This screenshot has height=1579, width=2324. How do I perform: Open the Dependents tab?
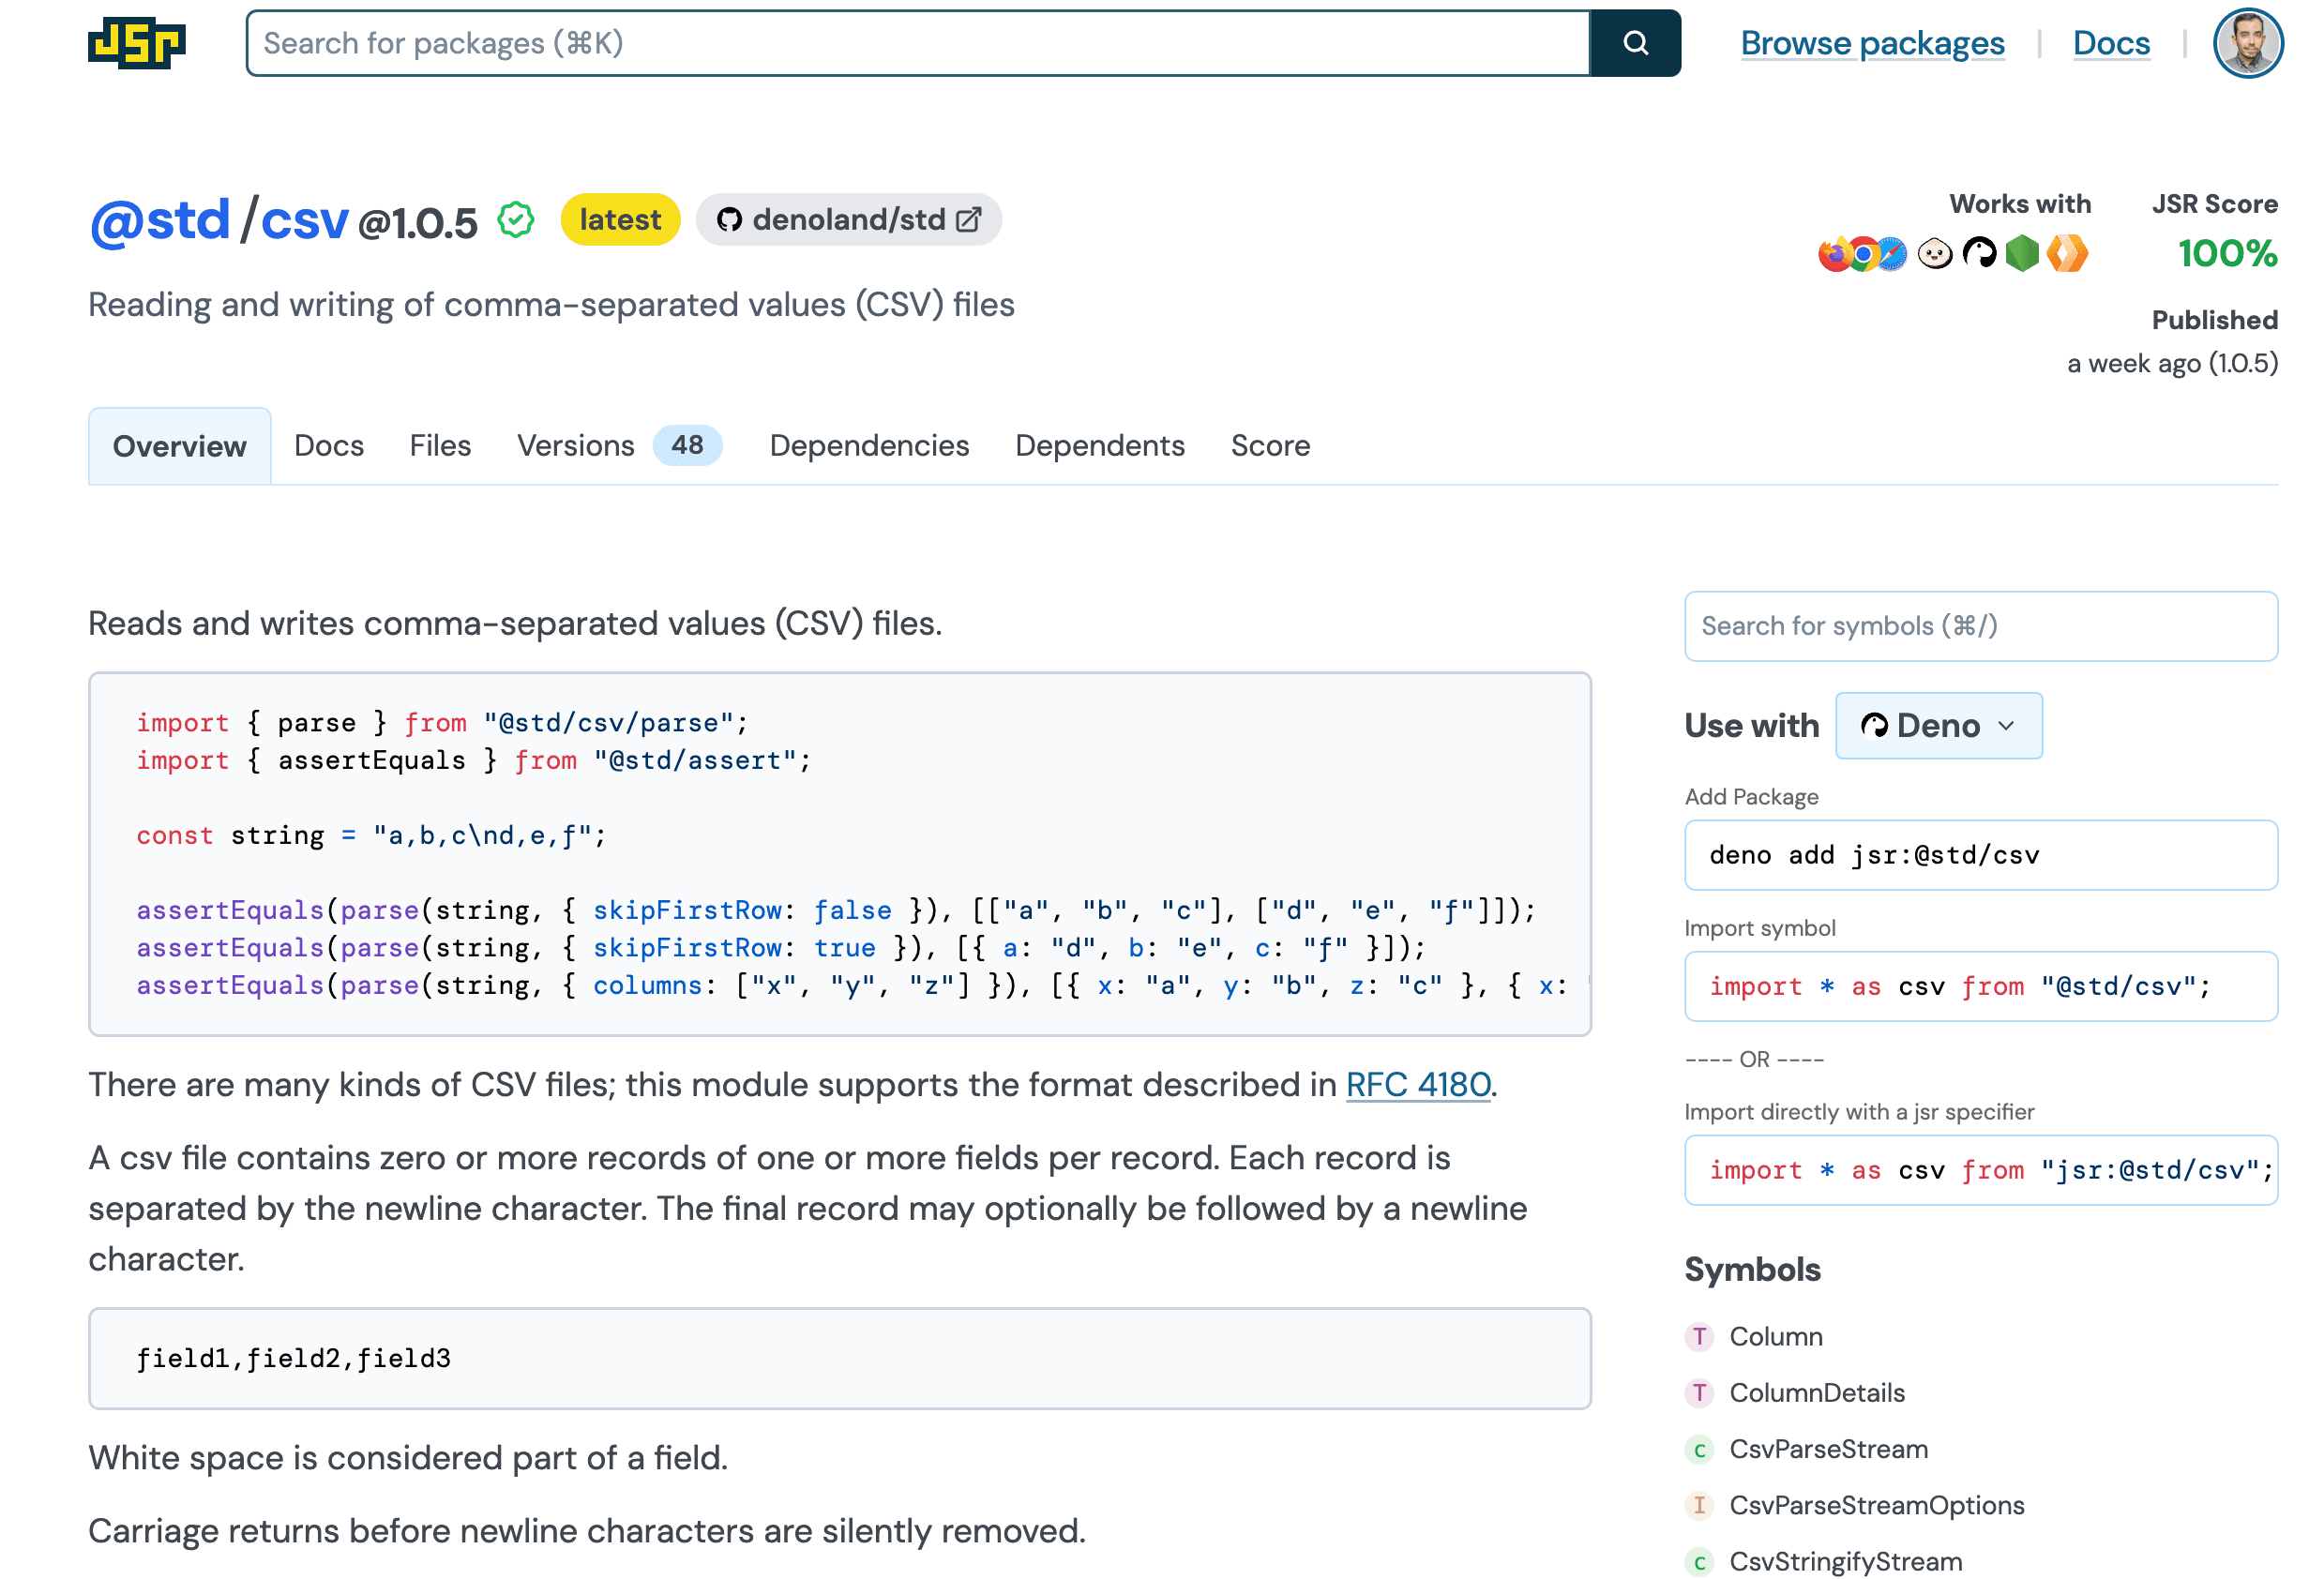(x=1099, y=446)
